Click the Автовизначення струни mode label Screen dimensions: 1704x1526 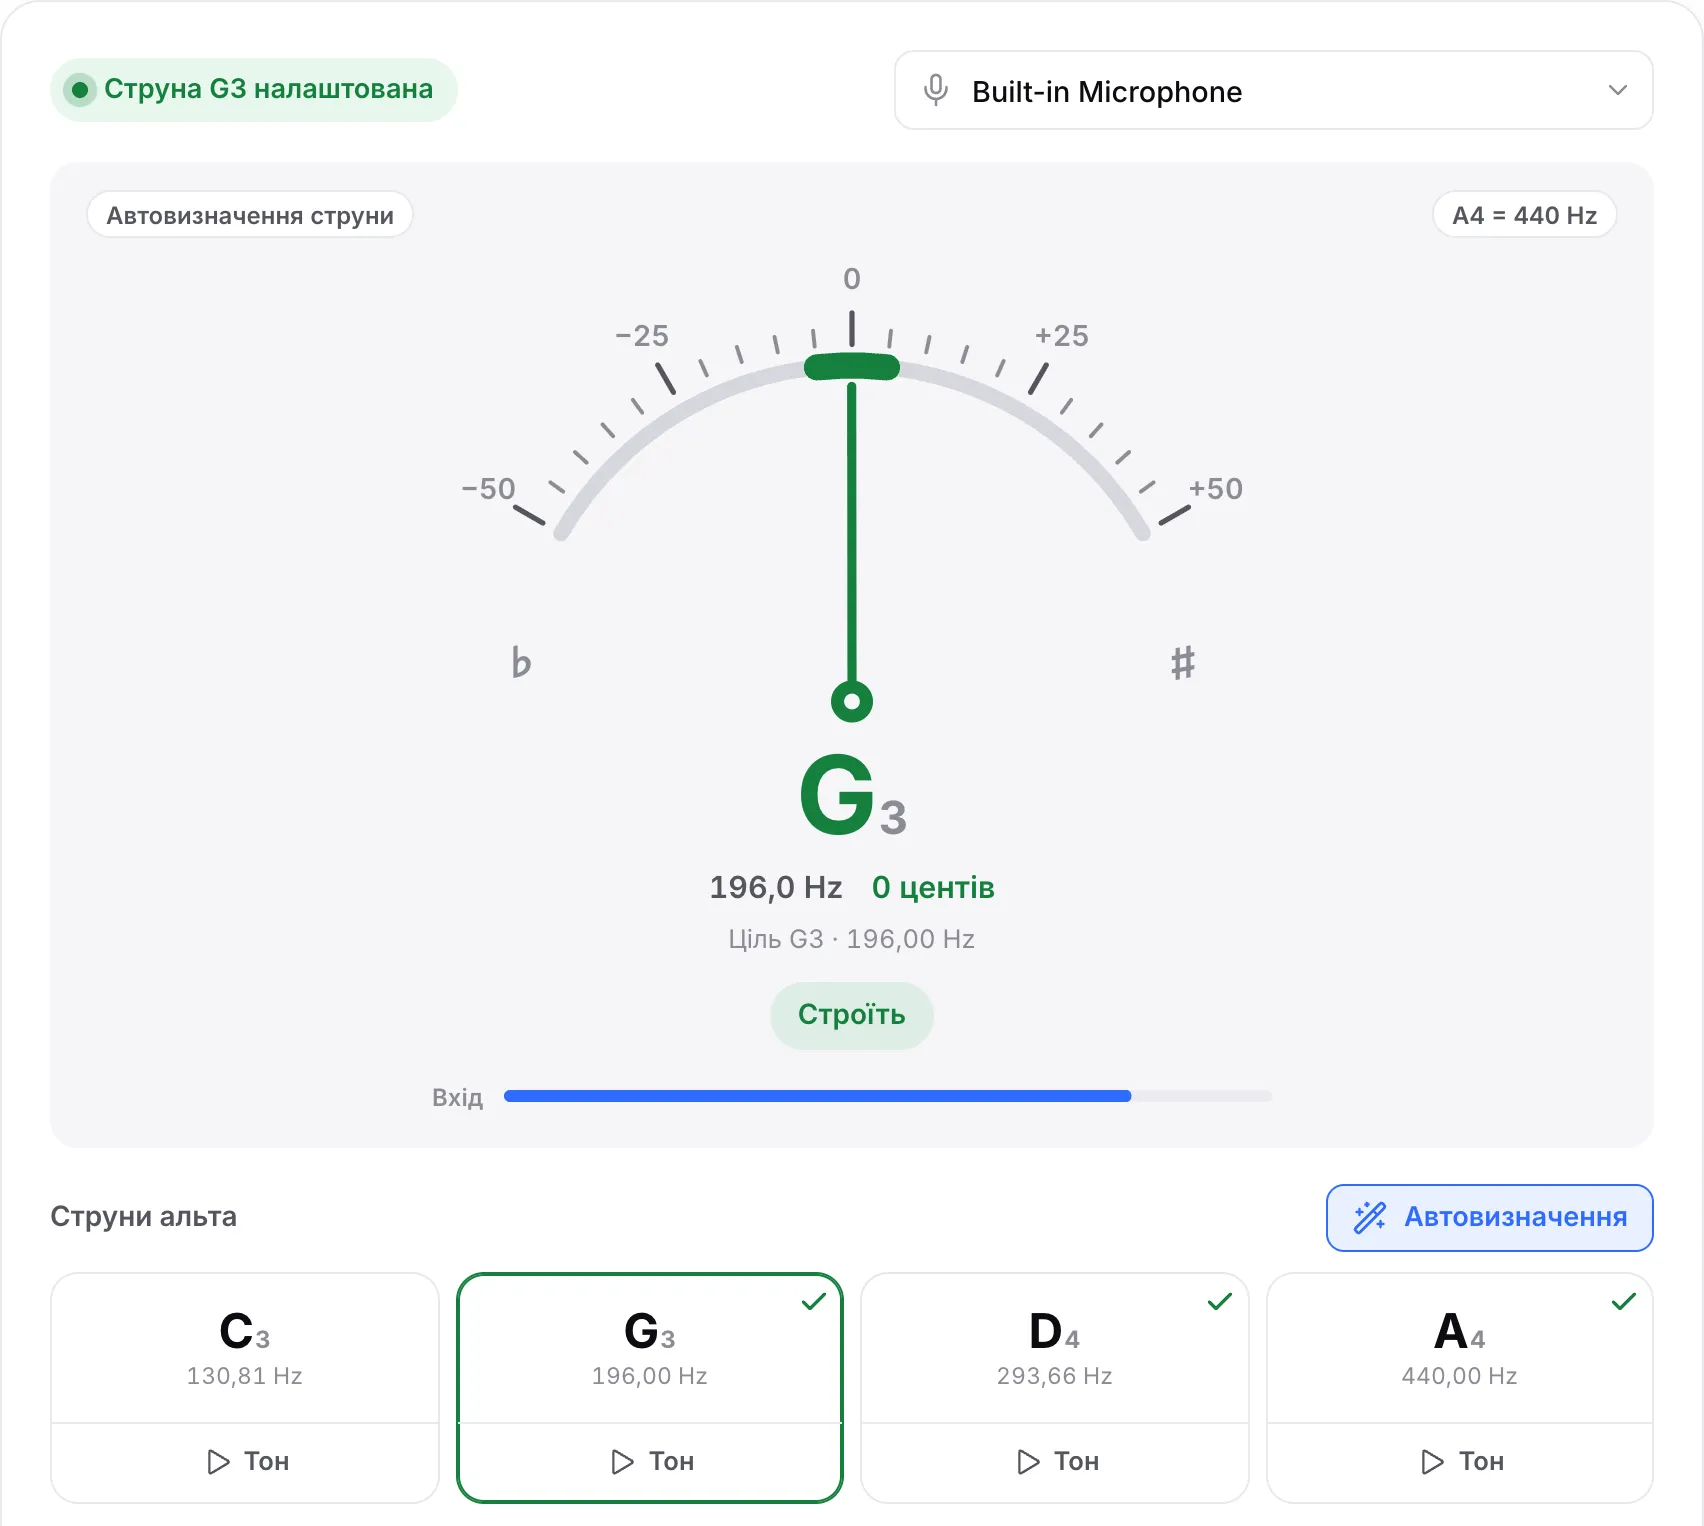tap(250, 215)
